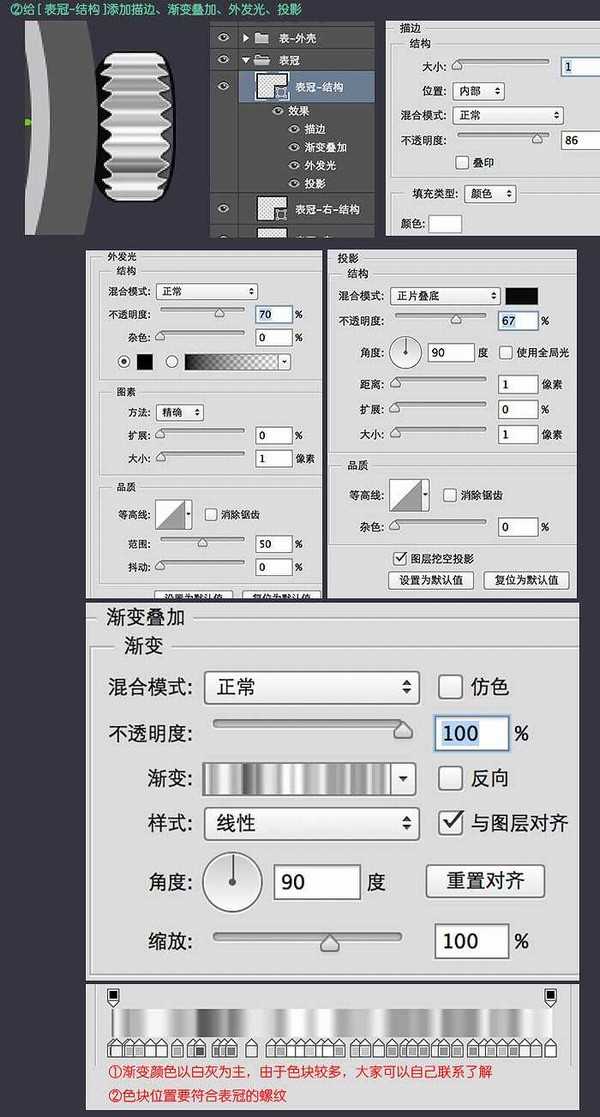This screenshot has width=600, height=1117.
Task: Toggle the eye icon beside 外发光 effect
Action: pyautogui.click(x=294, y=165)
